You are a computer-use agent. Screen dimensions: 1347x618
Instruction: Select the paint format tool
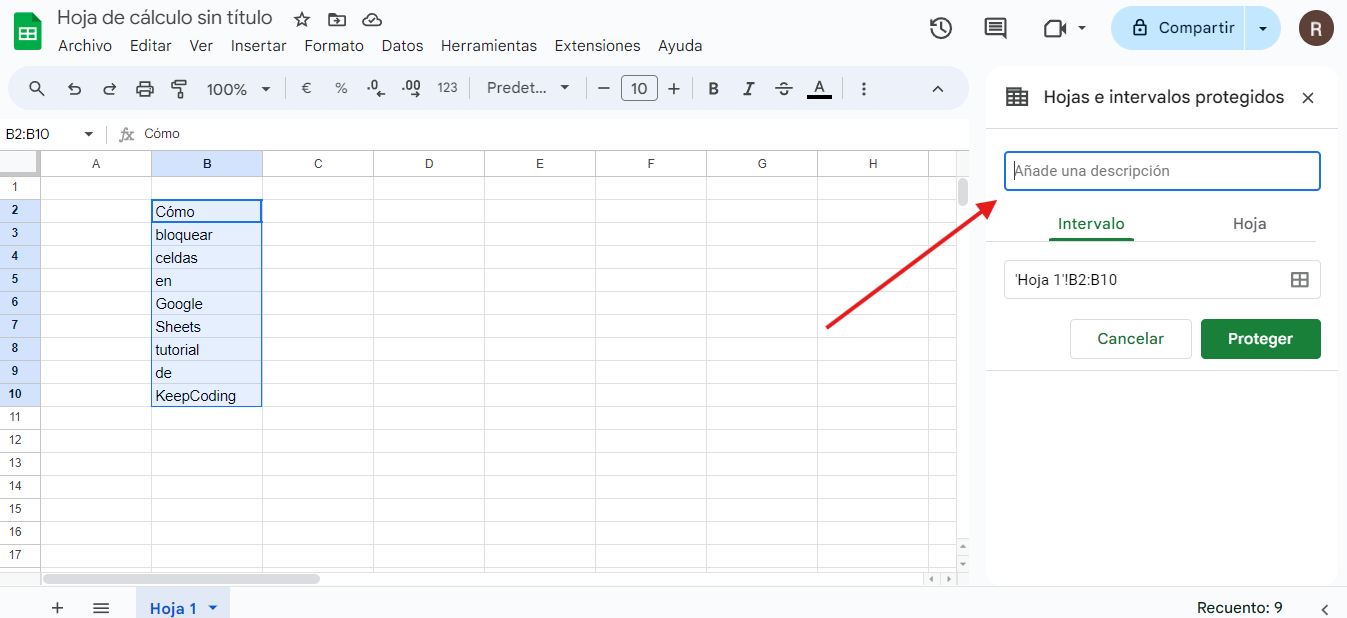[179, 88]
